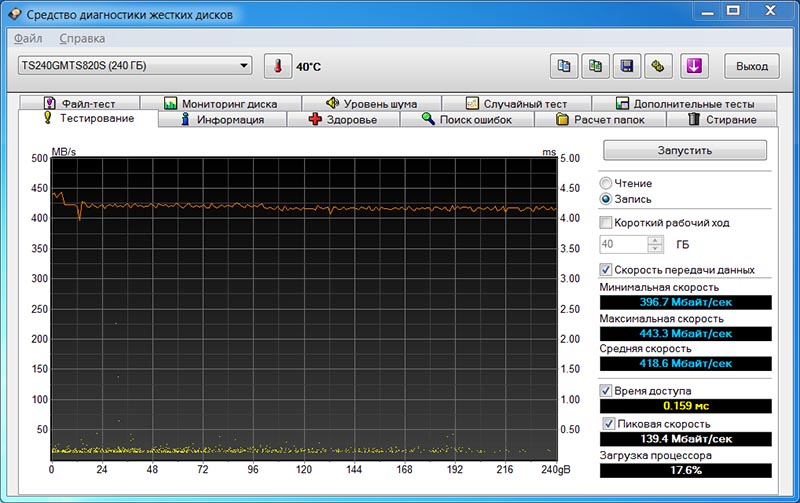The width and height of the screenshot is (800, 503).
Task: Click the Запустить button
Action: coord(685,150)
